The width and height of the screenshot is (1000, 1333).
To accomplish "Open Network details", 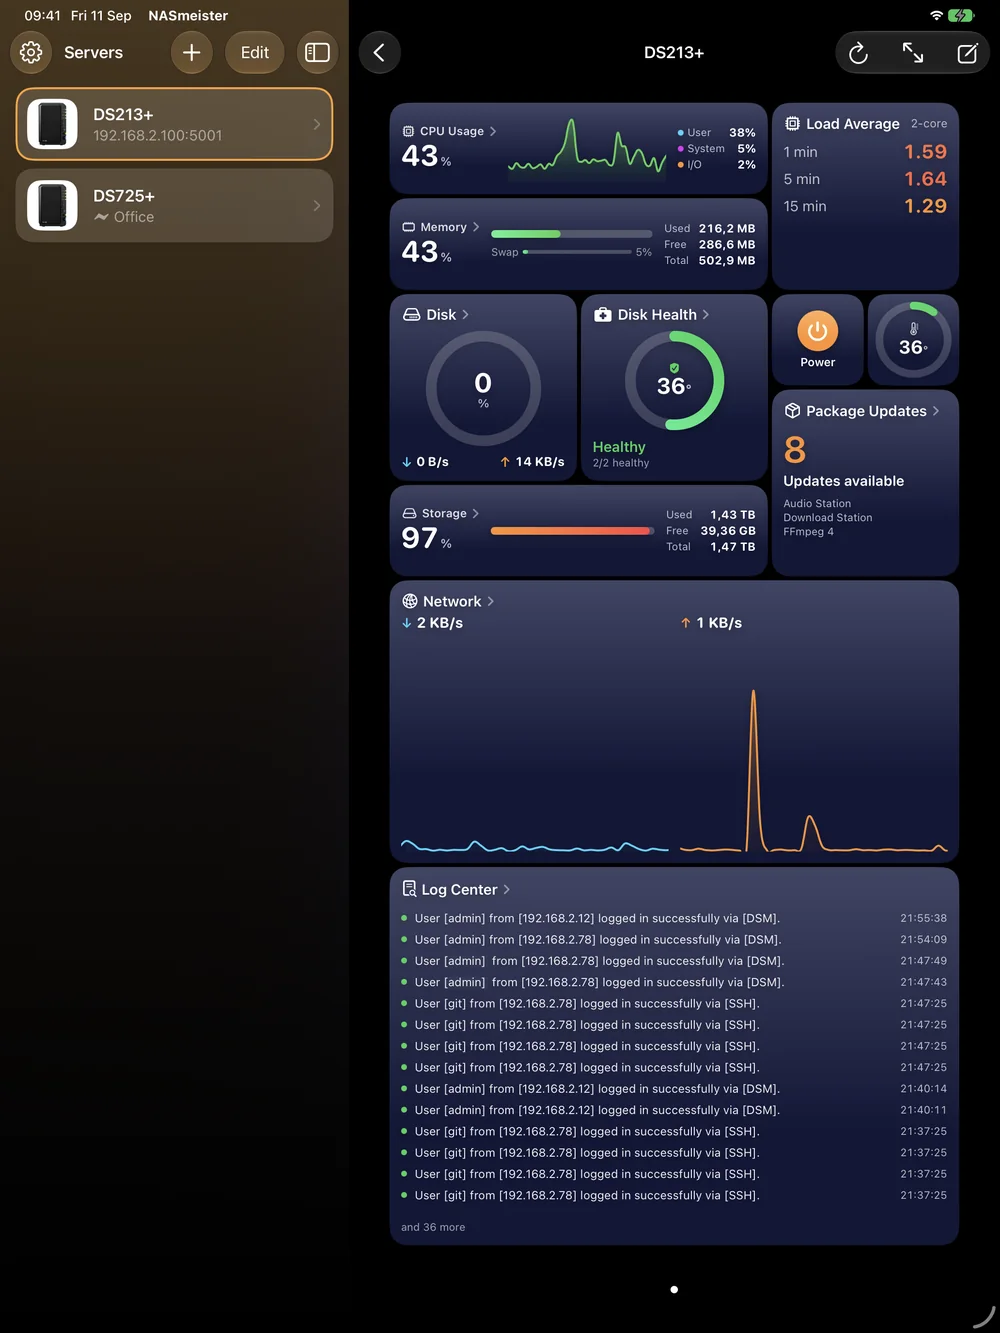I will (x=448, y=601).
